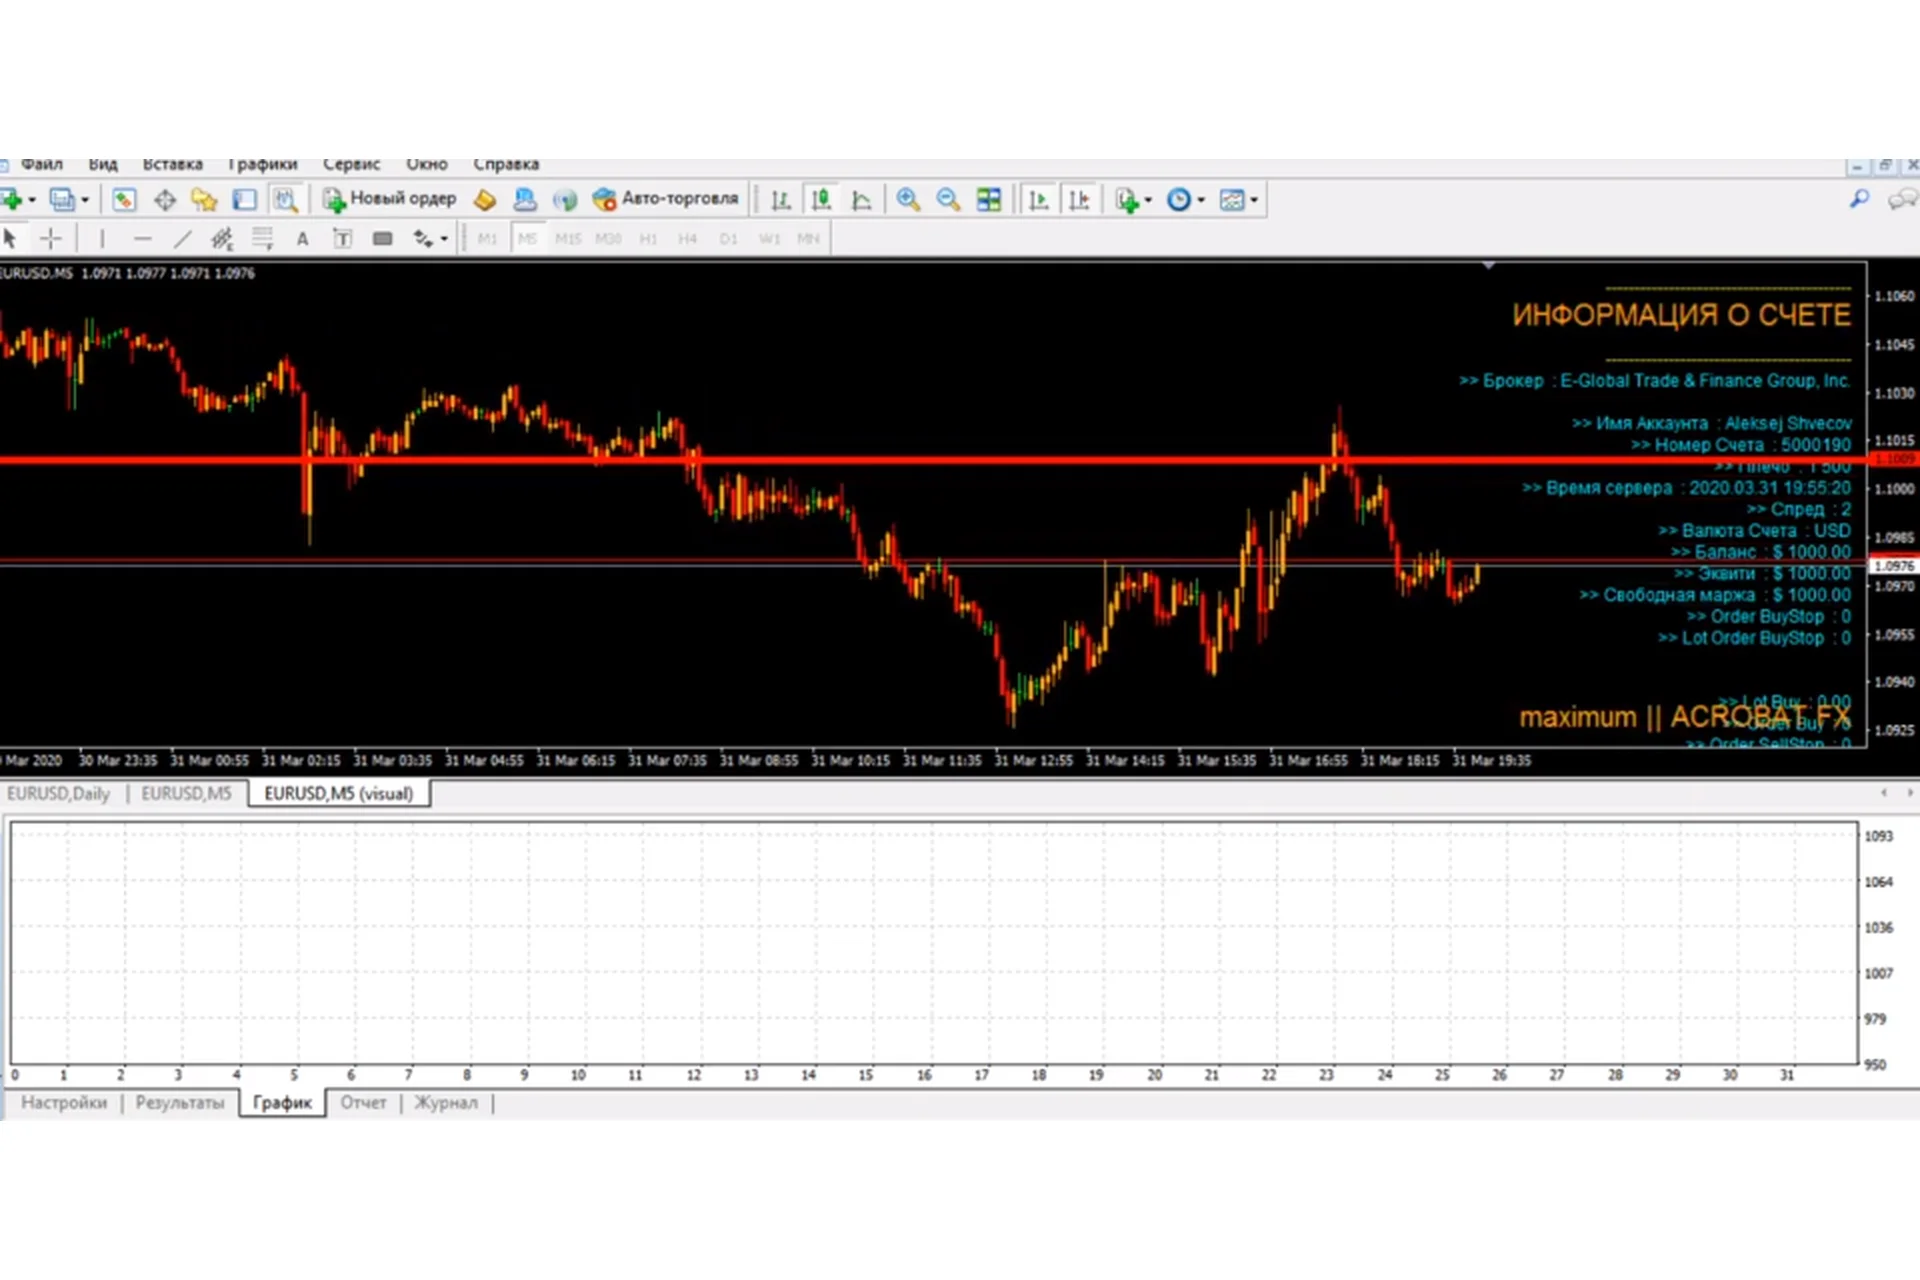Toggle the chart shift option
The image size is (1920, 1280).
(x=1078, y=199)
